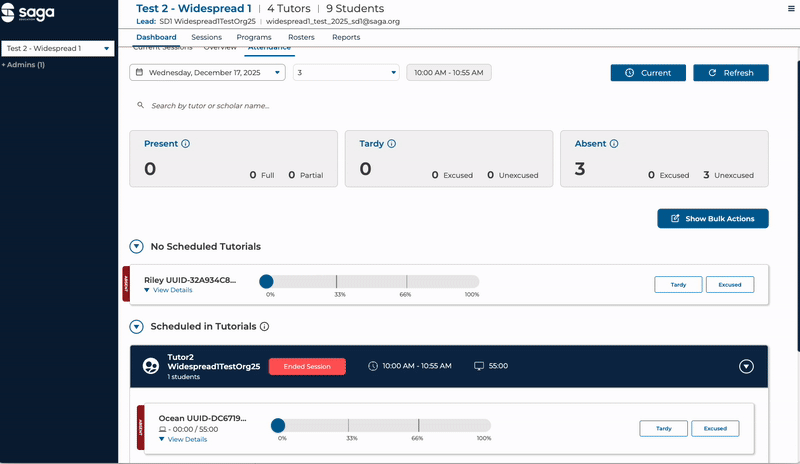
Task: Click the Saga logo
Action: click(28, 13)
